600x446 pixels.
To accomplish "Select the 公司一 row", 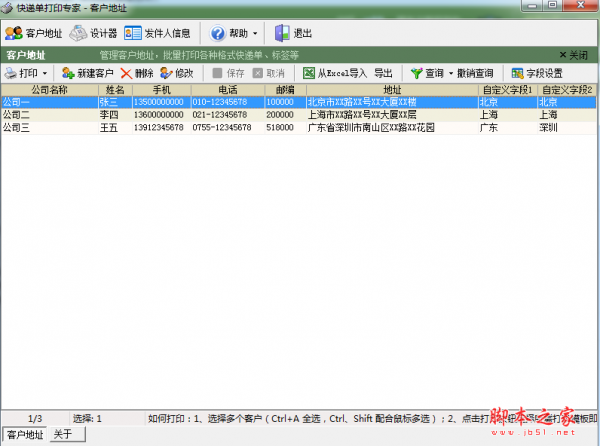I will point(298,102).
